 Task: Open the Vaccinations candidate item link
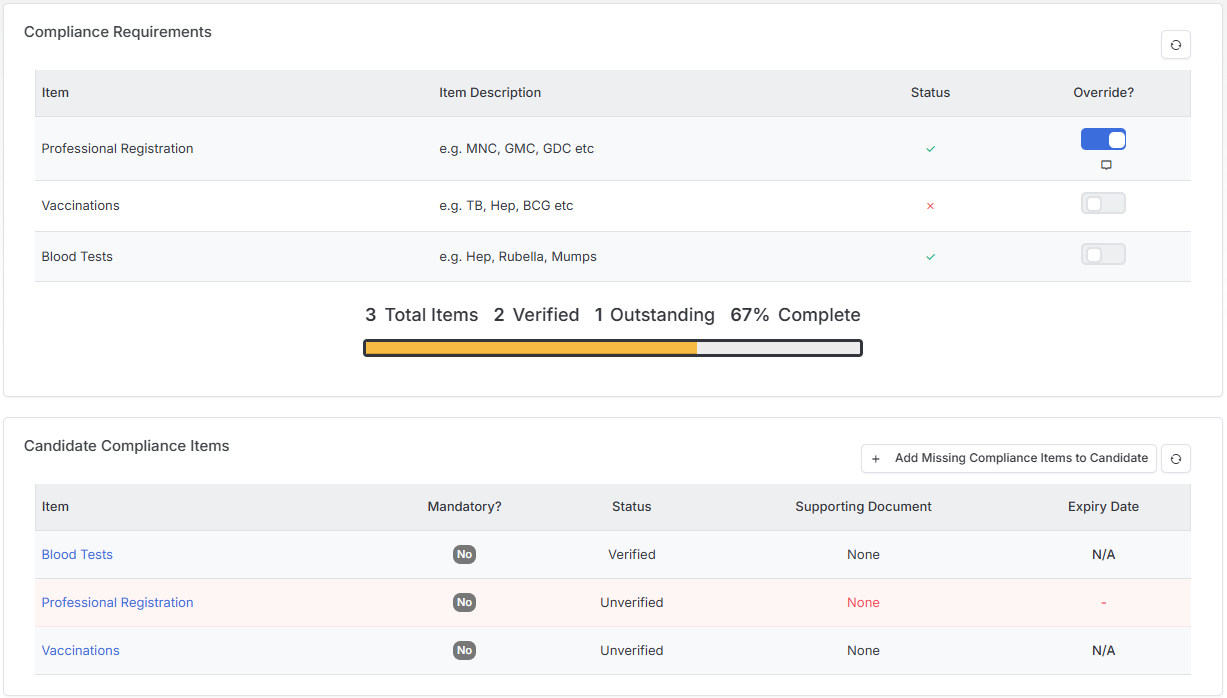tap(80, 651)
